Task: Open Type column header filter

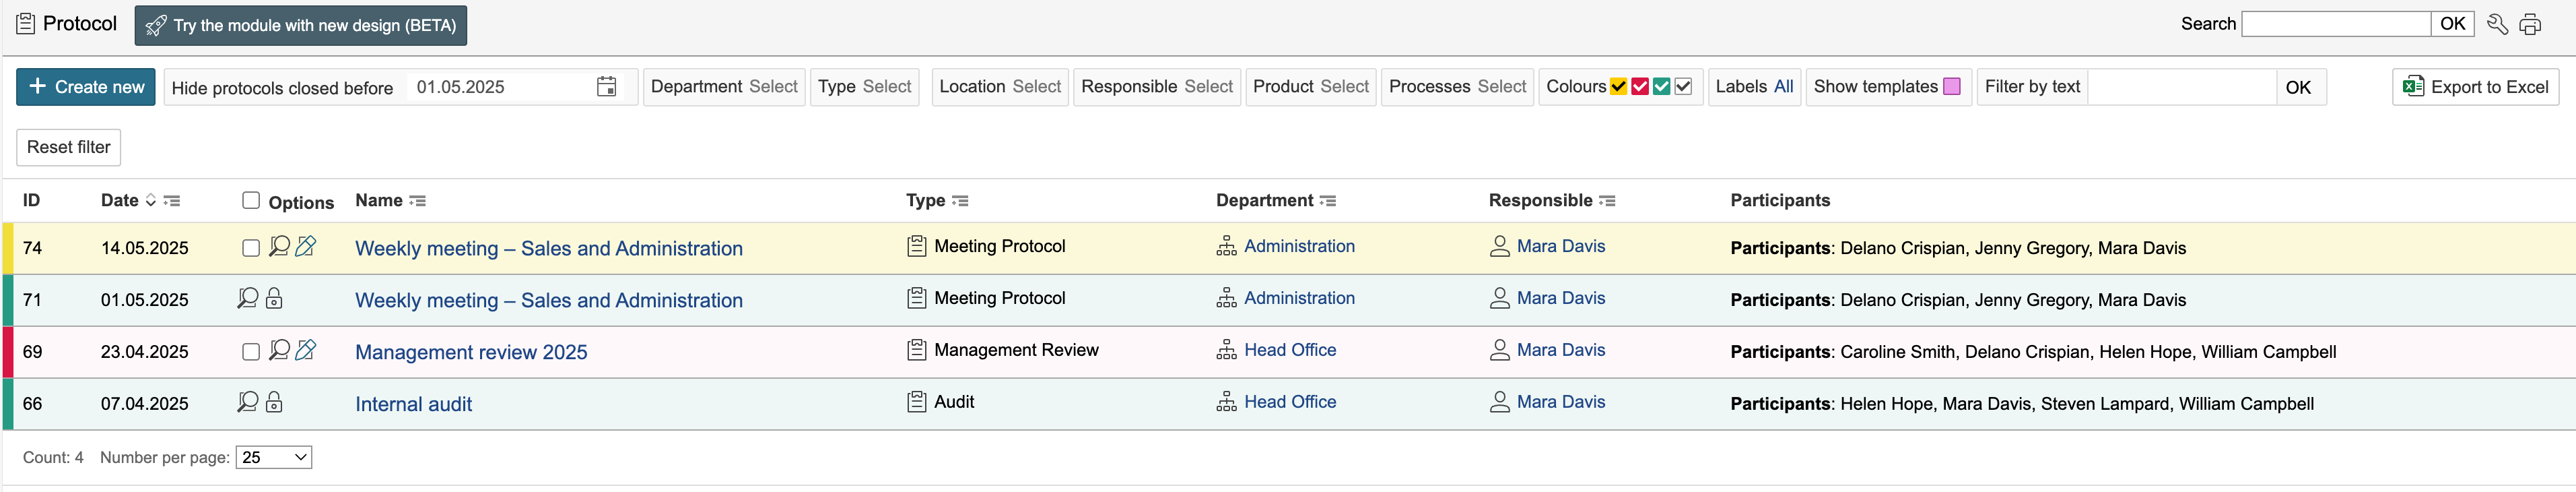Action: pos(960,201)
